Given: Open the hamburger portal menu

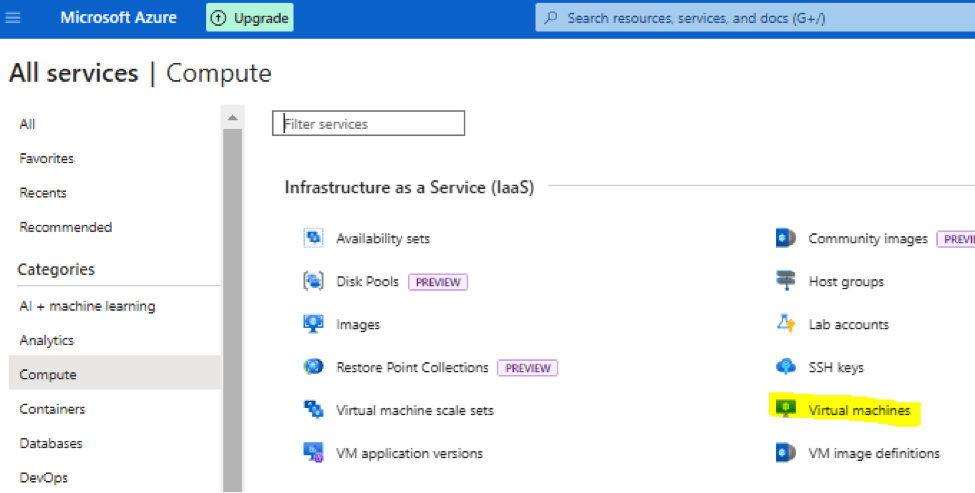Looking at the screenshot, I should pos(18,18).
